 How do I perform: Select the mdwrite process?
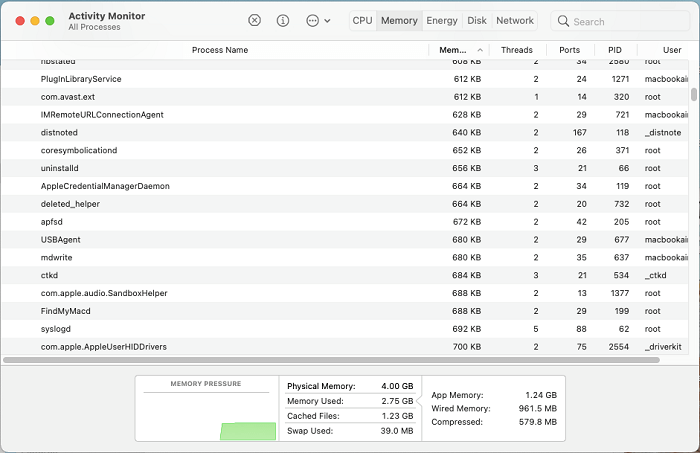[x=345, y=258]
